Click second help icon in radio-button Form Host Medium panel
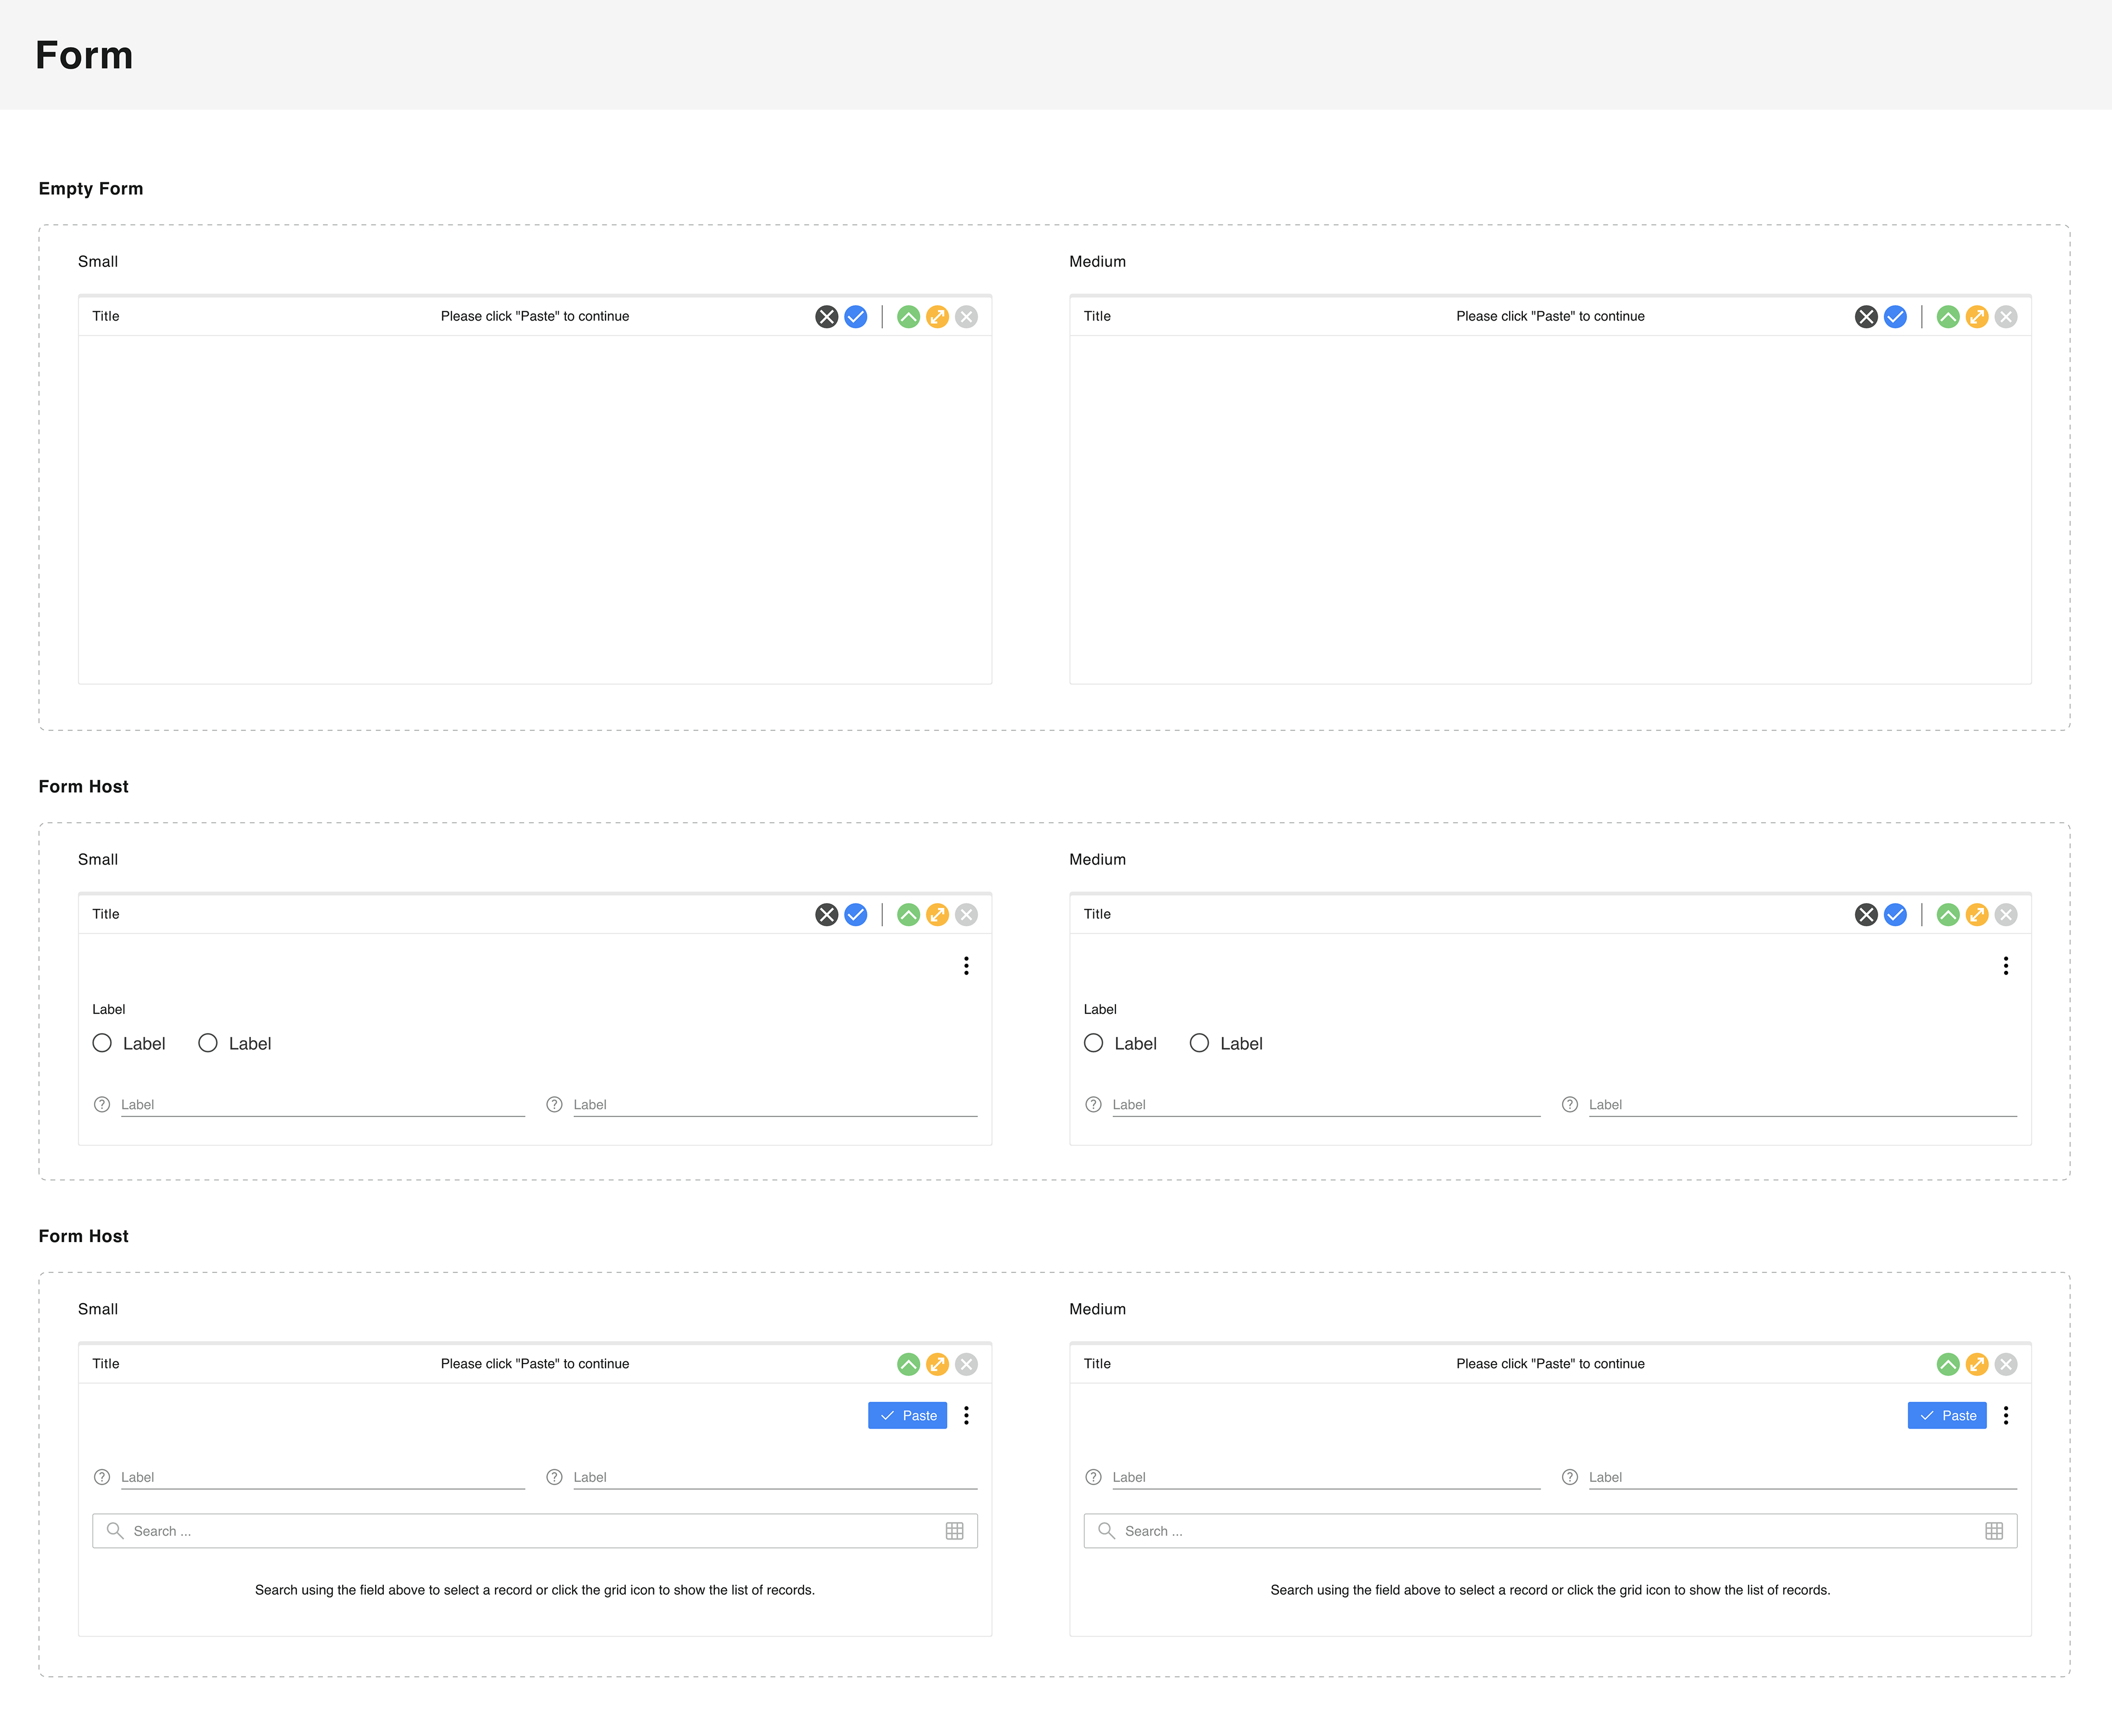 [x=1570, y=1105]
